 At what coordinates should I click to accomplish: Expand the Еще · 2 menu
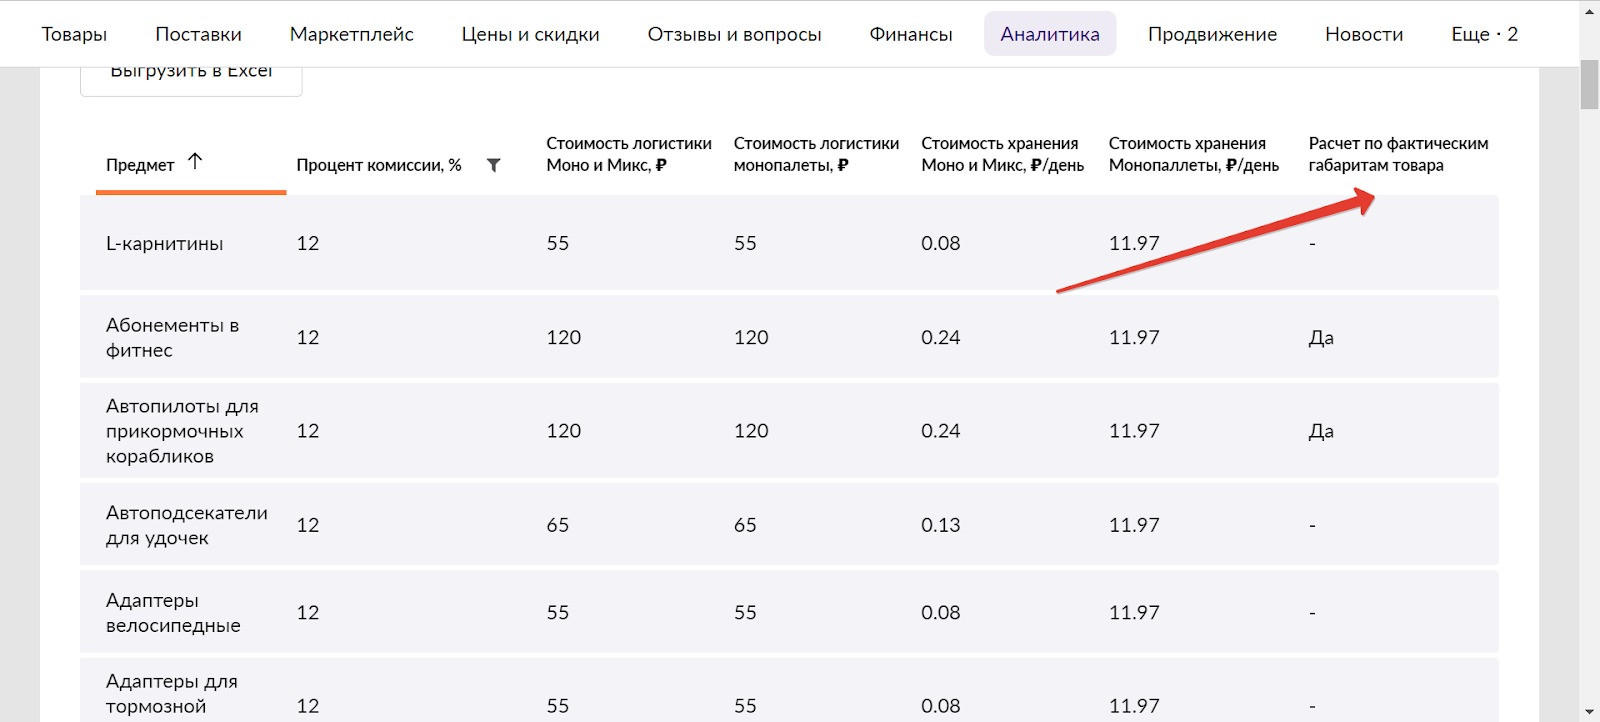(1484, 34)
